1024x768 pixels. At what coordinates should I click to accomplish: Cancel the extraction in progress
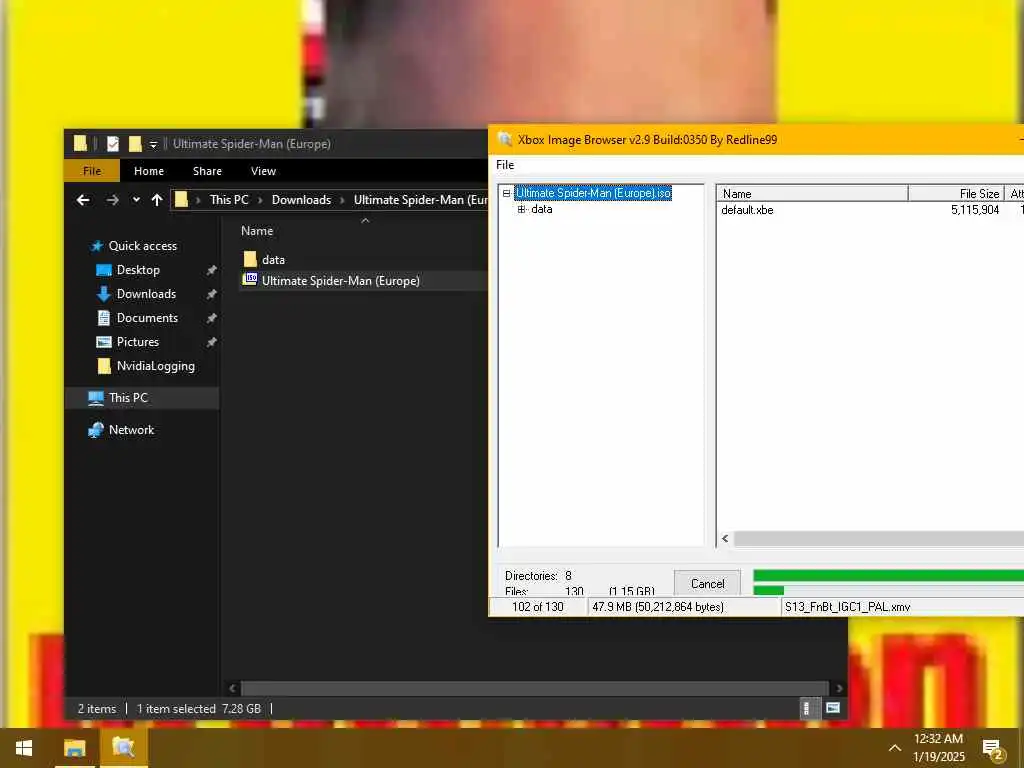pyautogui.click(x=707, y=583)
